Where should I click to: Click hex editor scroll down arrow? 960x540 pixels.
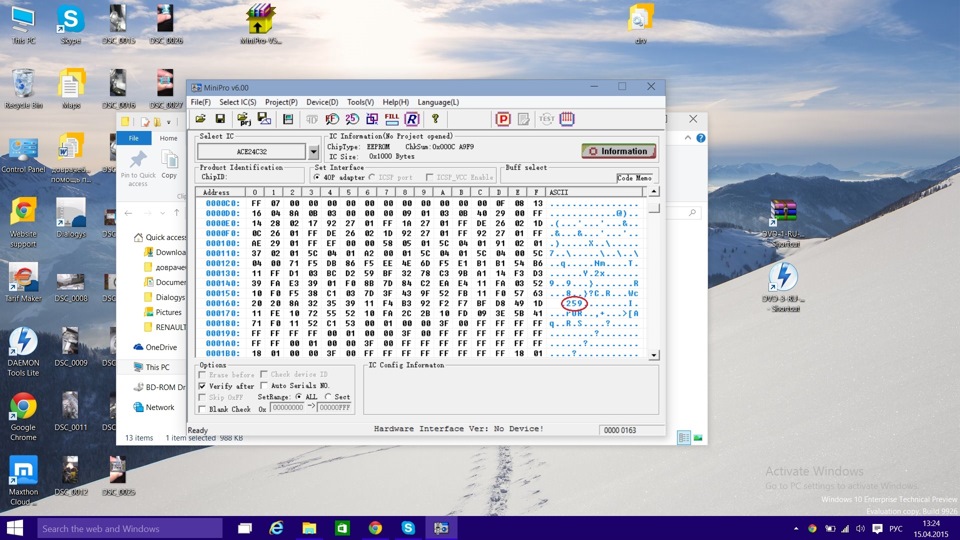(654, 354)
